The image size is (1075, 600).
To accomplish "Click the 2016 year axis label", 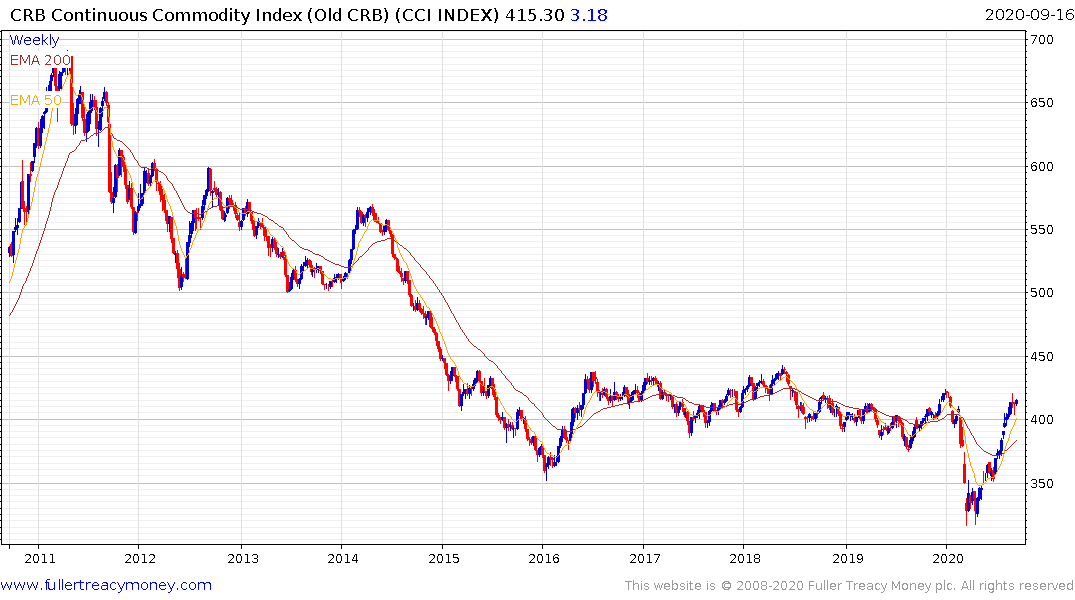I will pos(544,558).
